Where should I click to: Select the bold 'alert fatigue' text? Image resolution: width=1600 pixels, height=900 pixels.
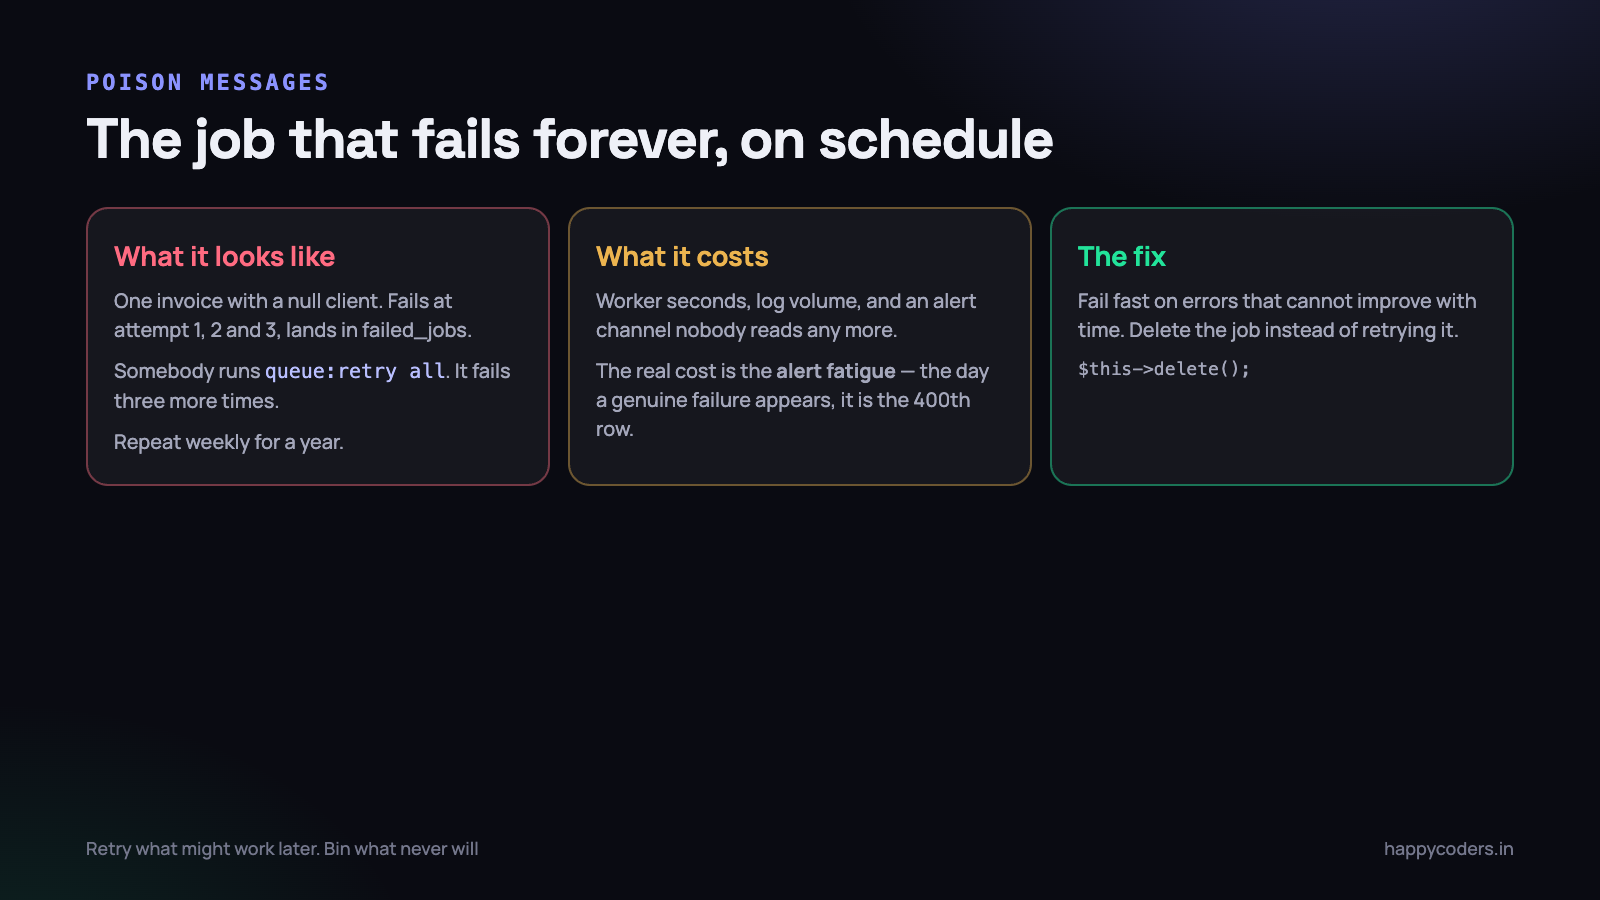click(836, 371)
